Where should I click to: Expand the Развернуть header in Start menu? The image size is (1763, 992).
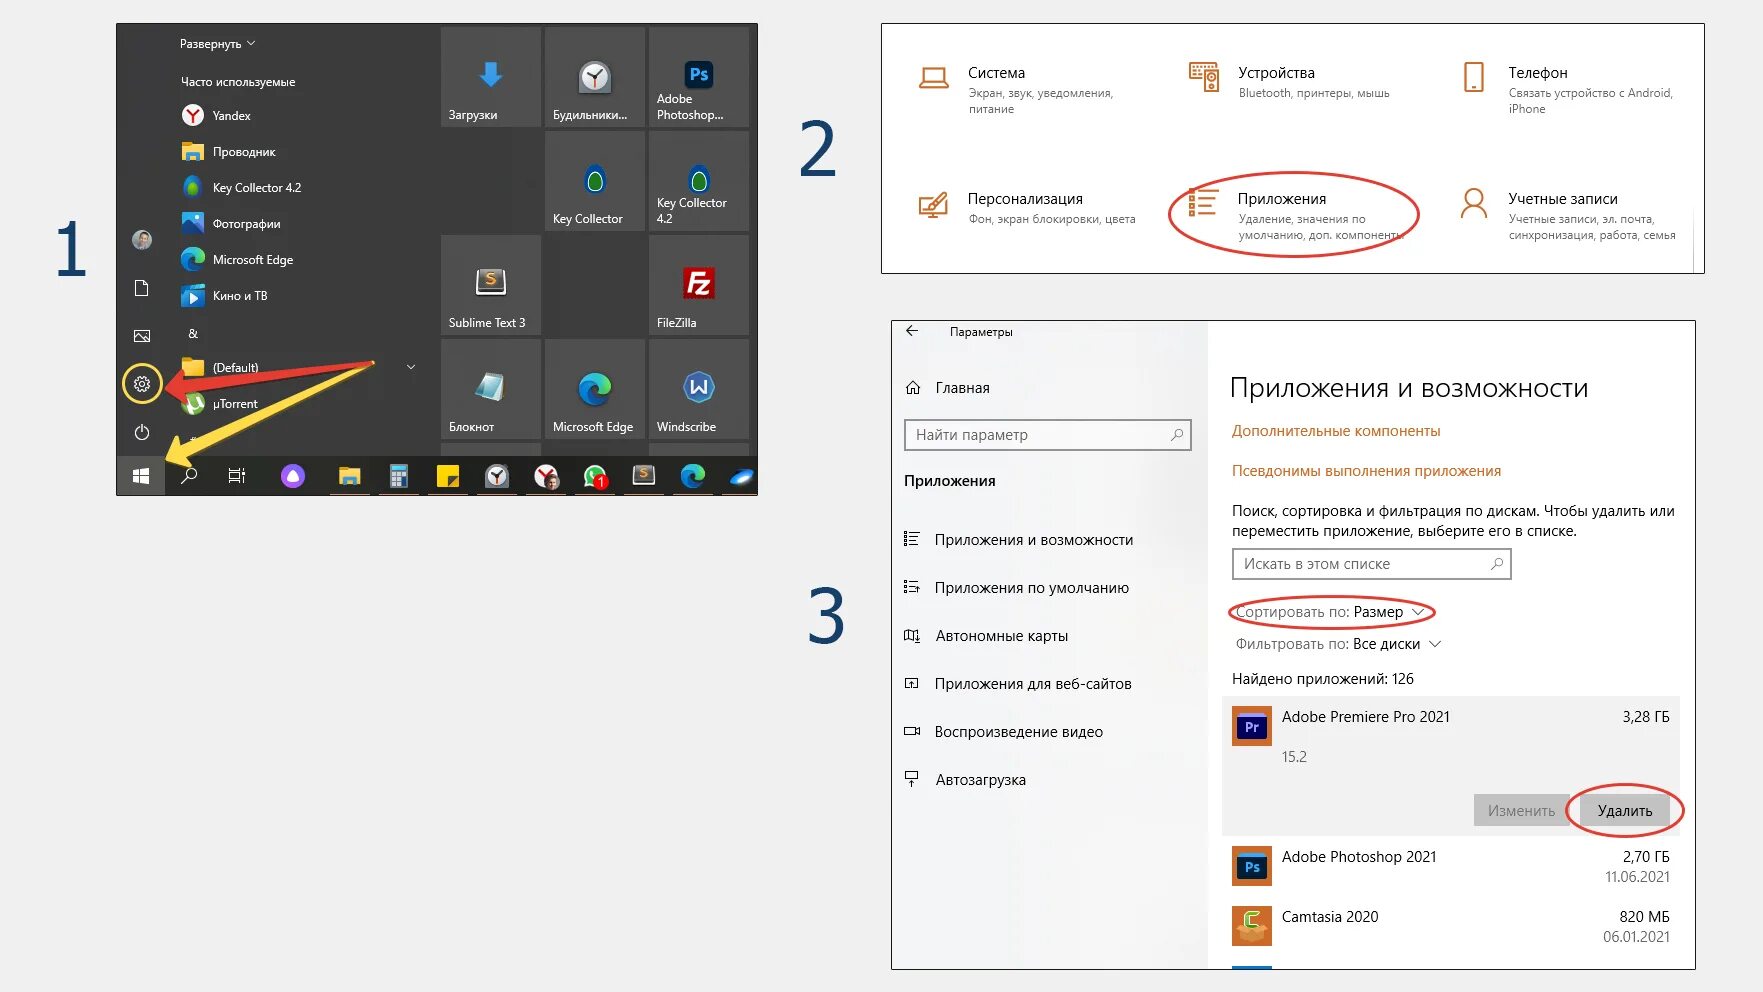[217, 44]
